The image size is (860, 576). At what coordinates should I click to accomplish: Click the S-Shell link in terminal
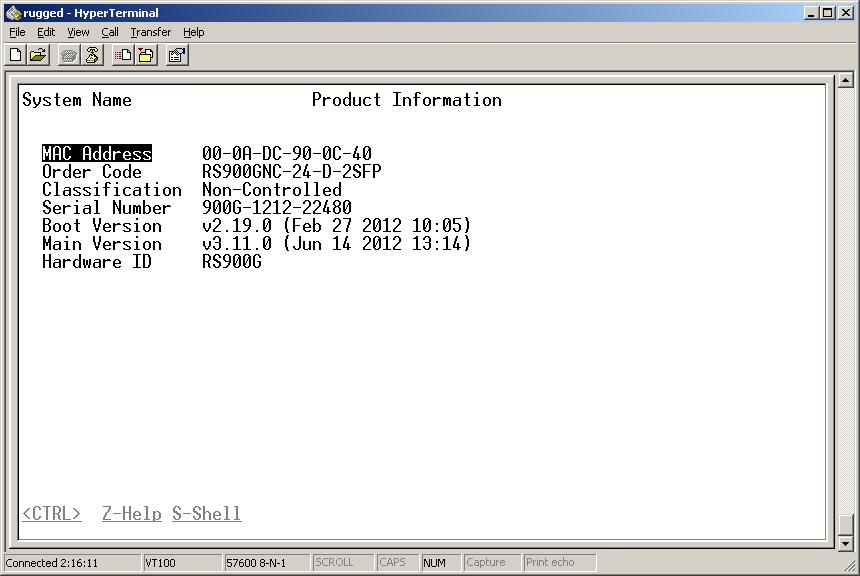click(206, 514)
